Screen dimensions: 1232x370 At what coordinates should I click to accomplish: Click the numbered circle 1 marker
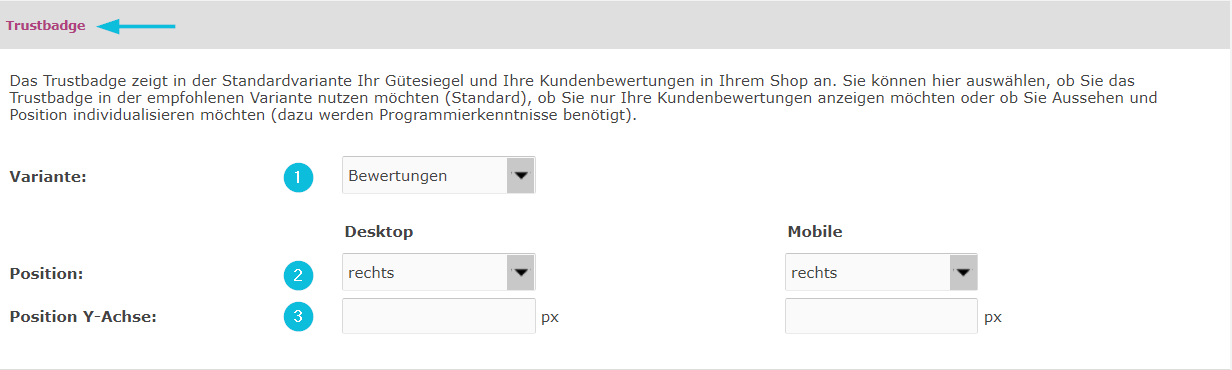(298, 178)
